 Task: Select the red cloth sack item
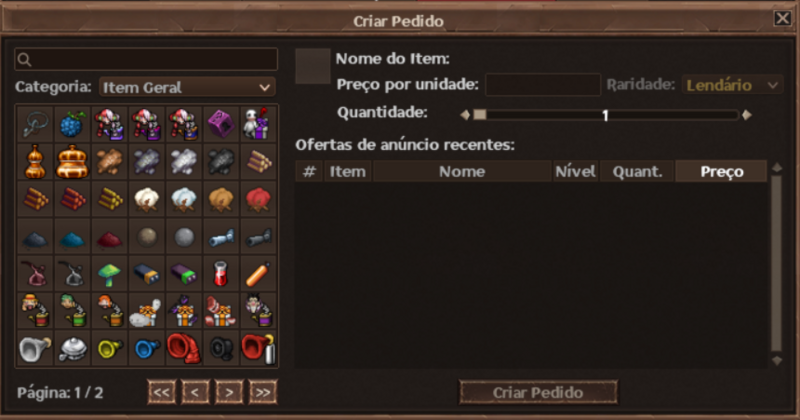[x=258, y=199]
